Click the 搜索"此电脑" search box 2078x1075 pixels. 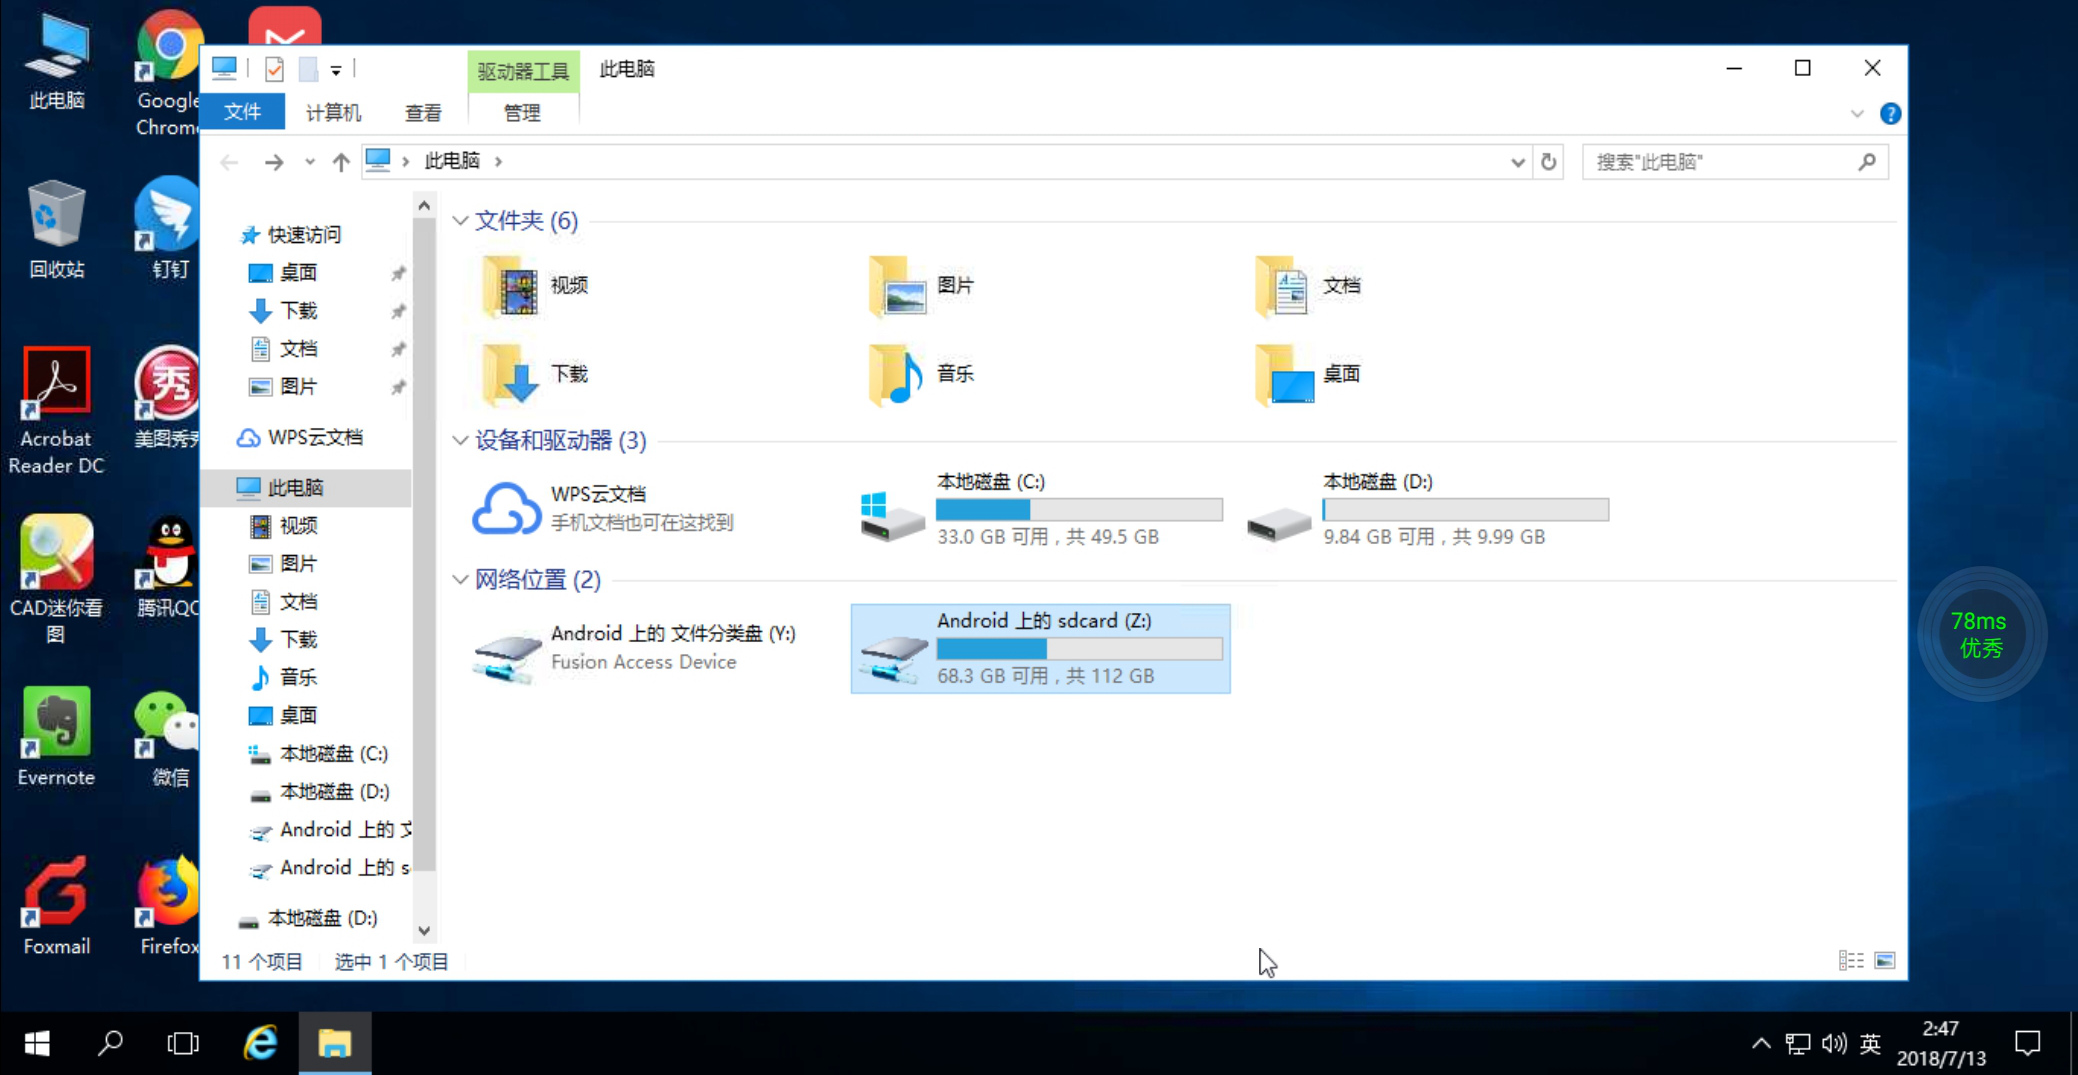(x=1720, y=162)
